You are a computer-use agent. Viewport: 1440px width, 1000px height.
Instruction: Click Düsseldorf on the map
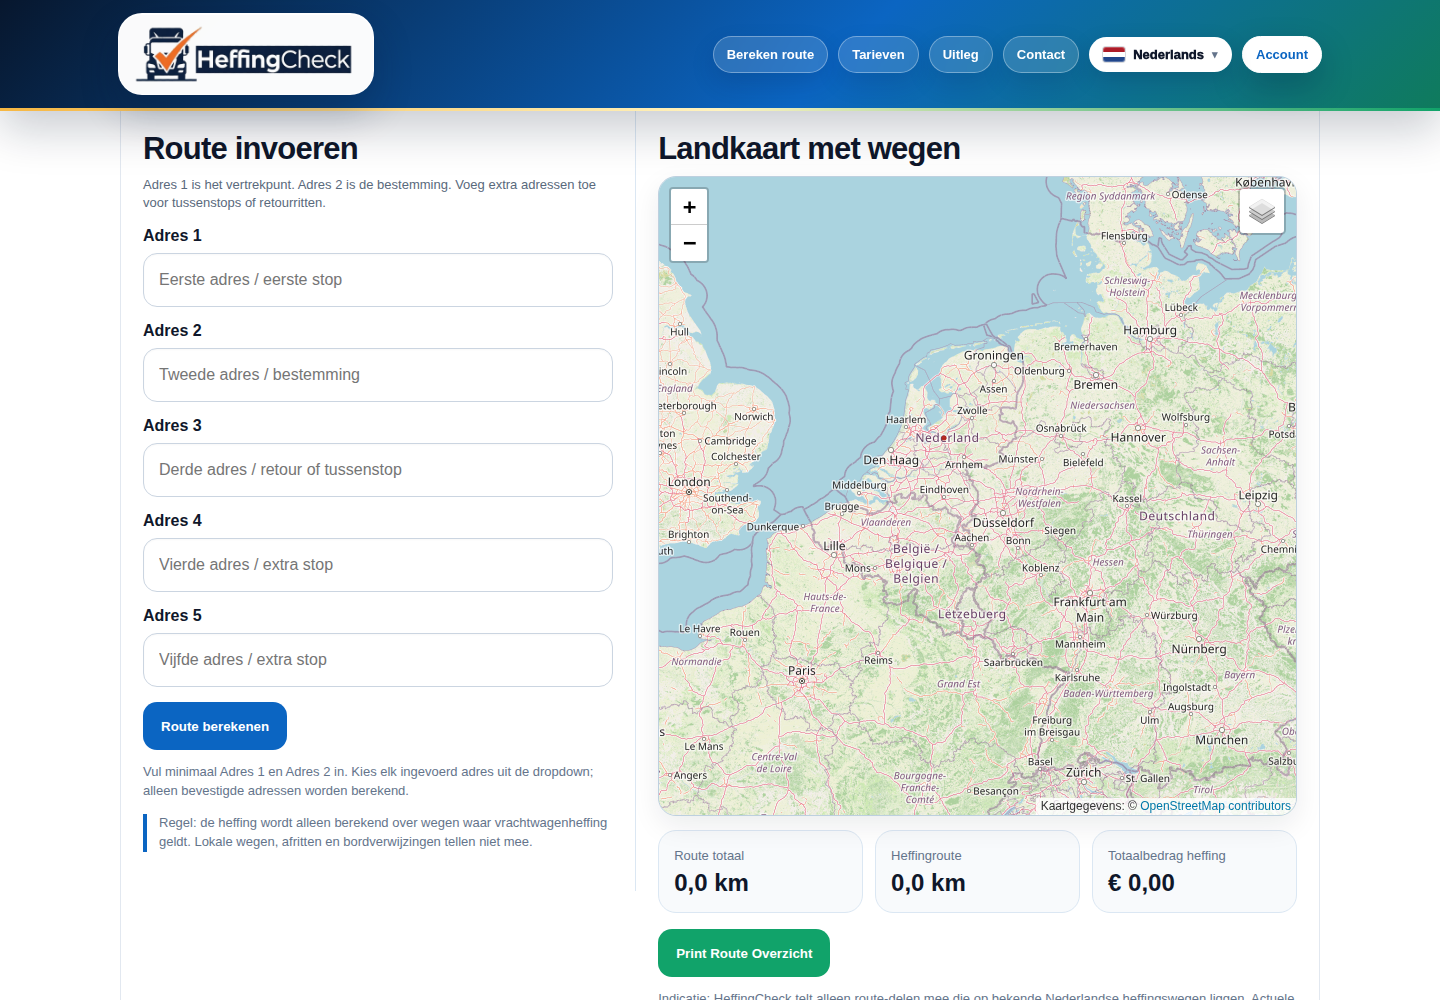(x=1004, y=522)
